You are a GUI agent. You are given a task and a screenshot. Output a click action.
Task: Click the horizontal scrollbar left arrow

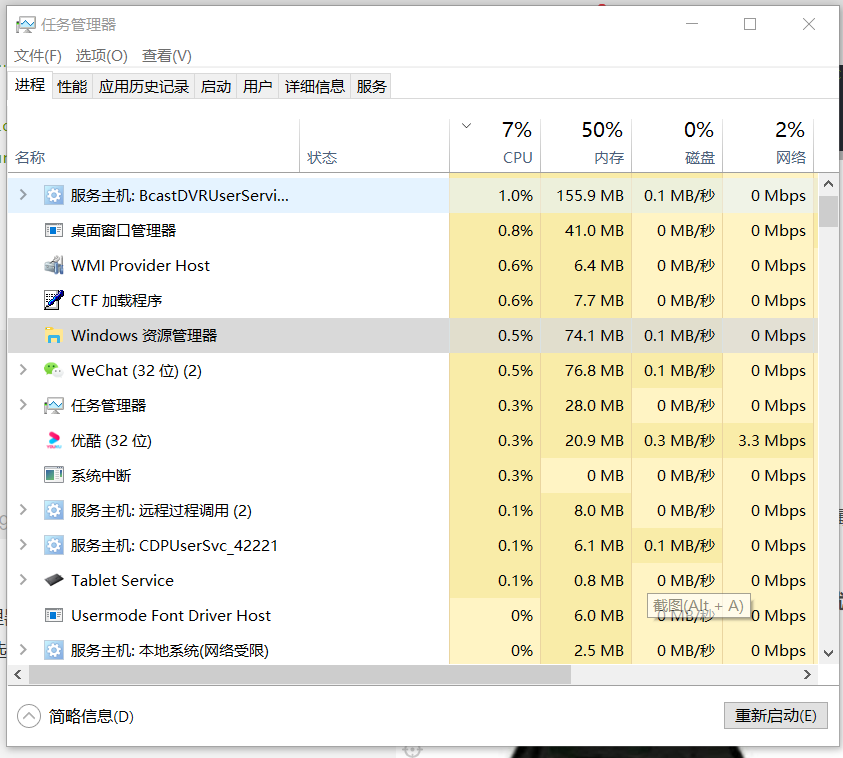coord(18,674)
